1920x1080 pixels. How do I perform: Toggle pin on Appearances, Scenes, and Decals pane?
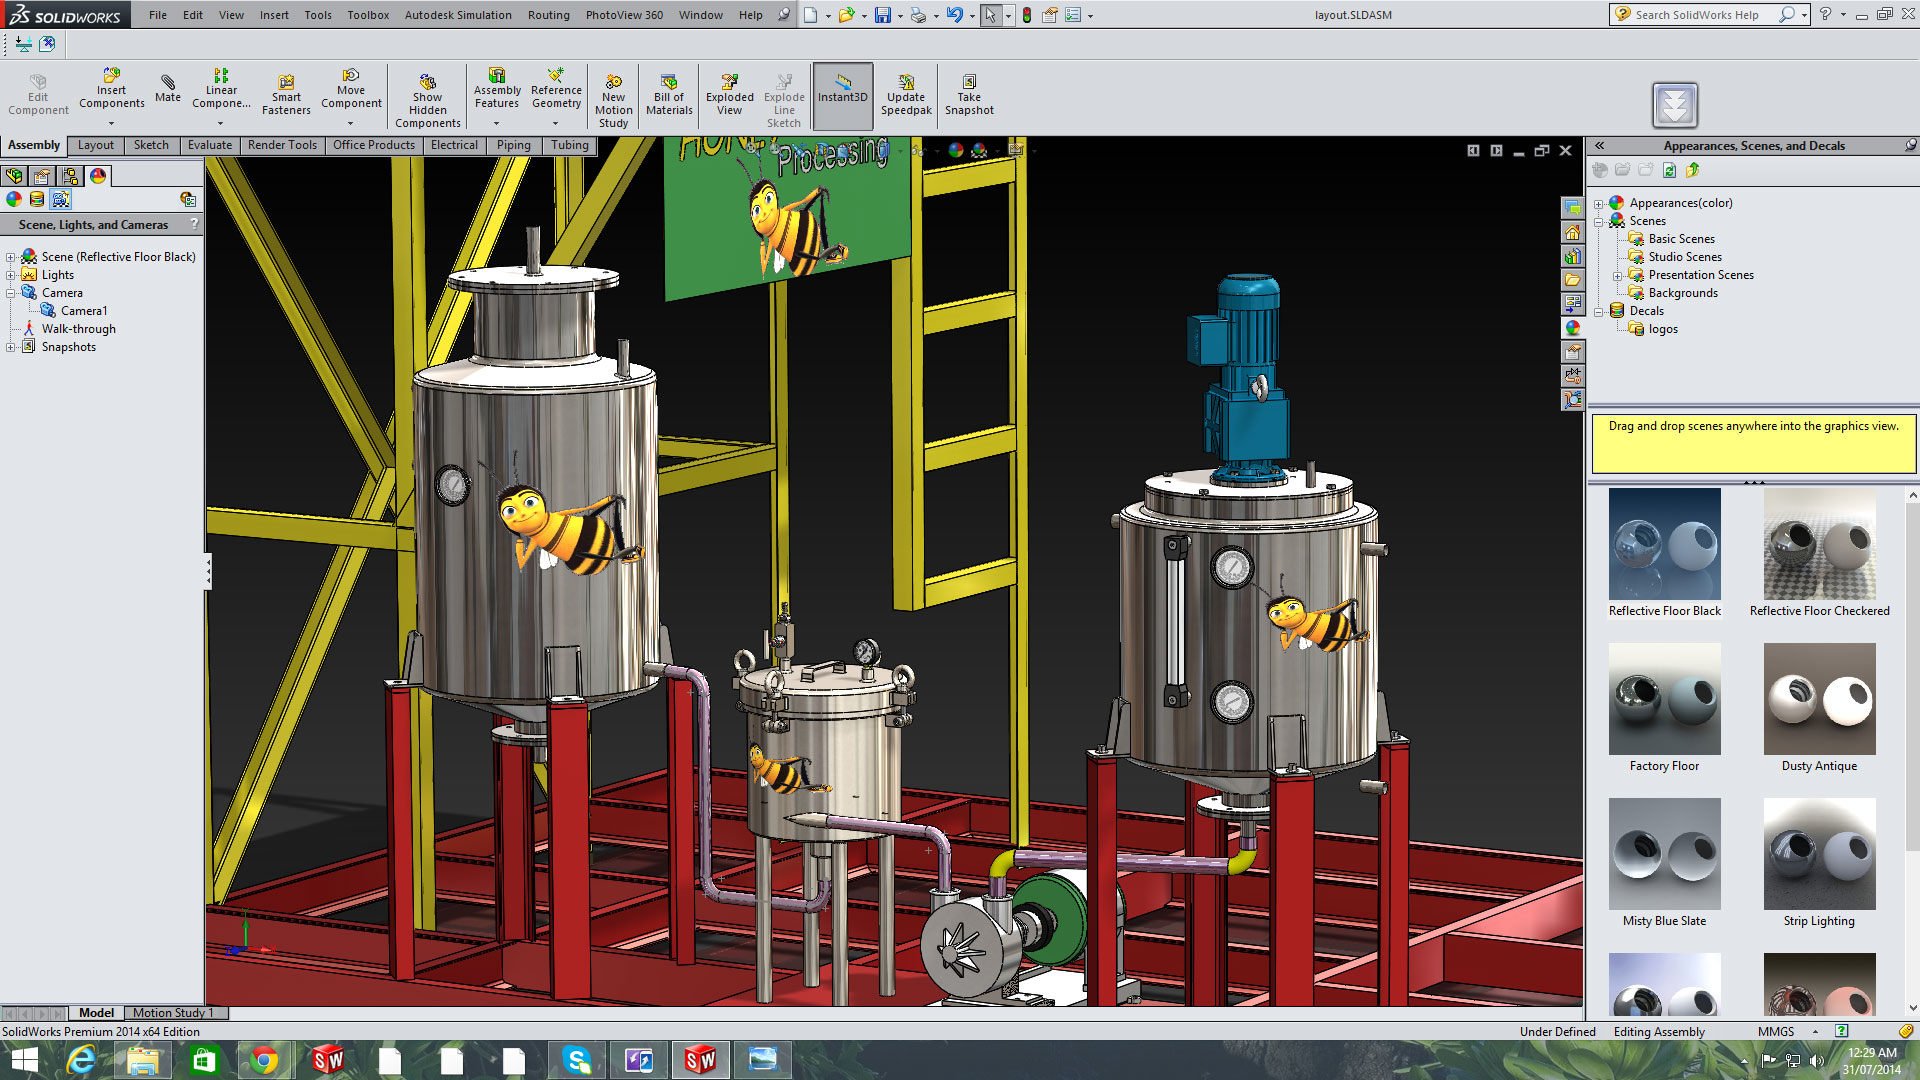pyautogui.click(x=1910, y=146)
